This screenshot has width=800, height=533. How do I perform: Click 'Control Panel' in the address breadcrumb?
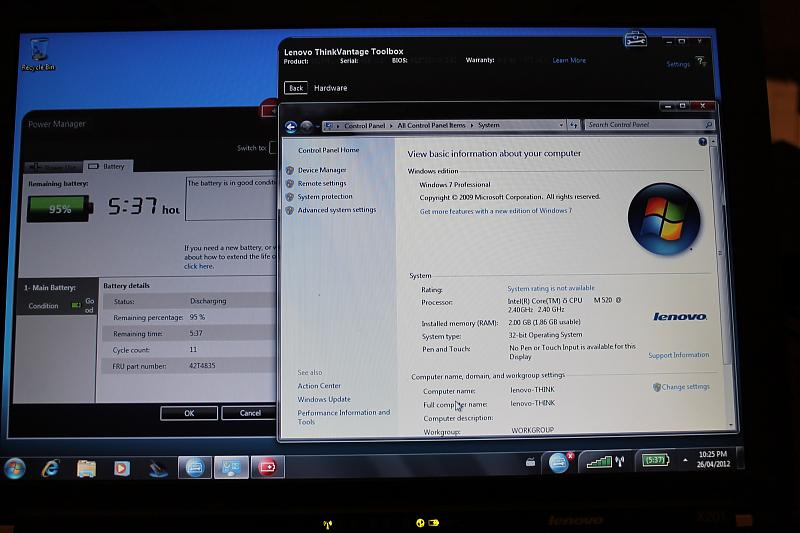364,125
